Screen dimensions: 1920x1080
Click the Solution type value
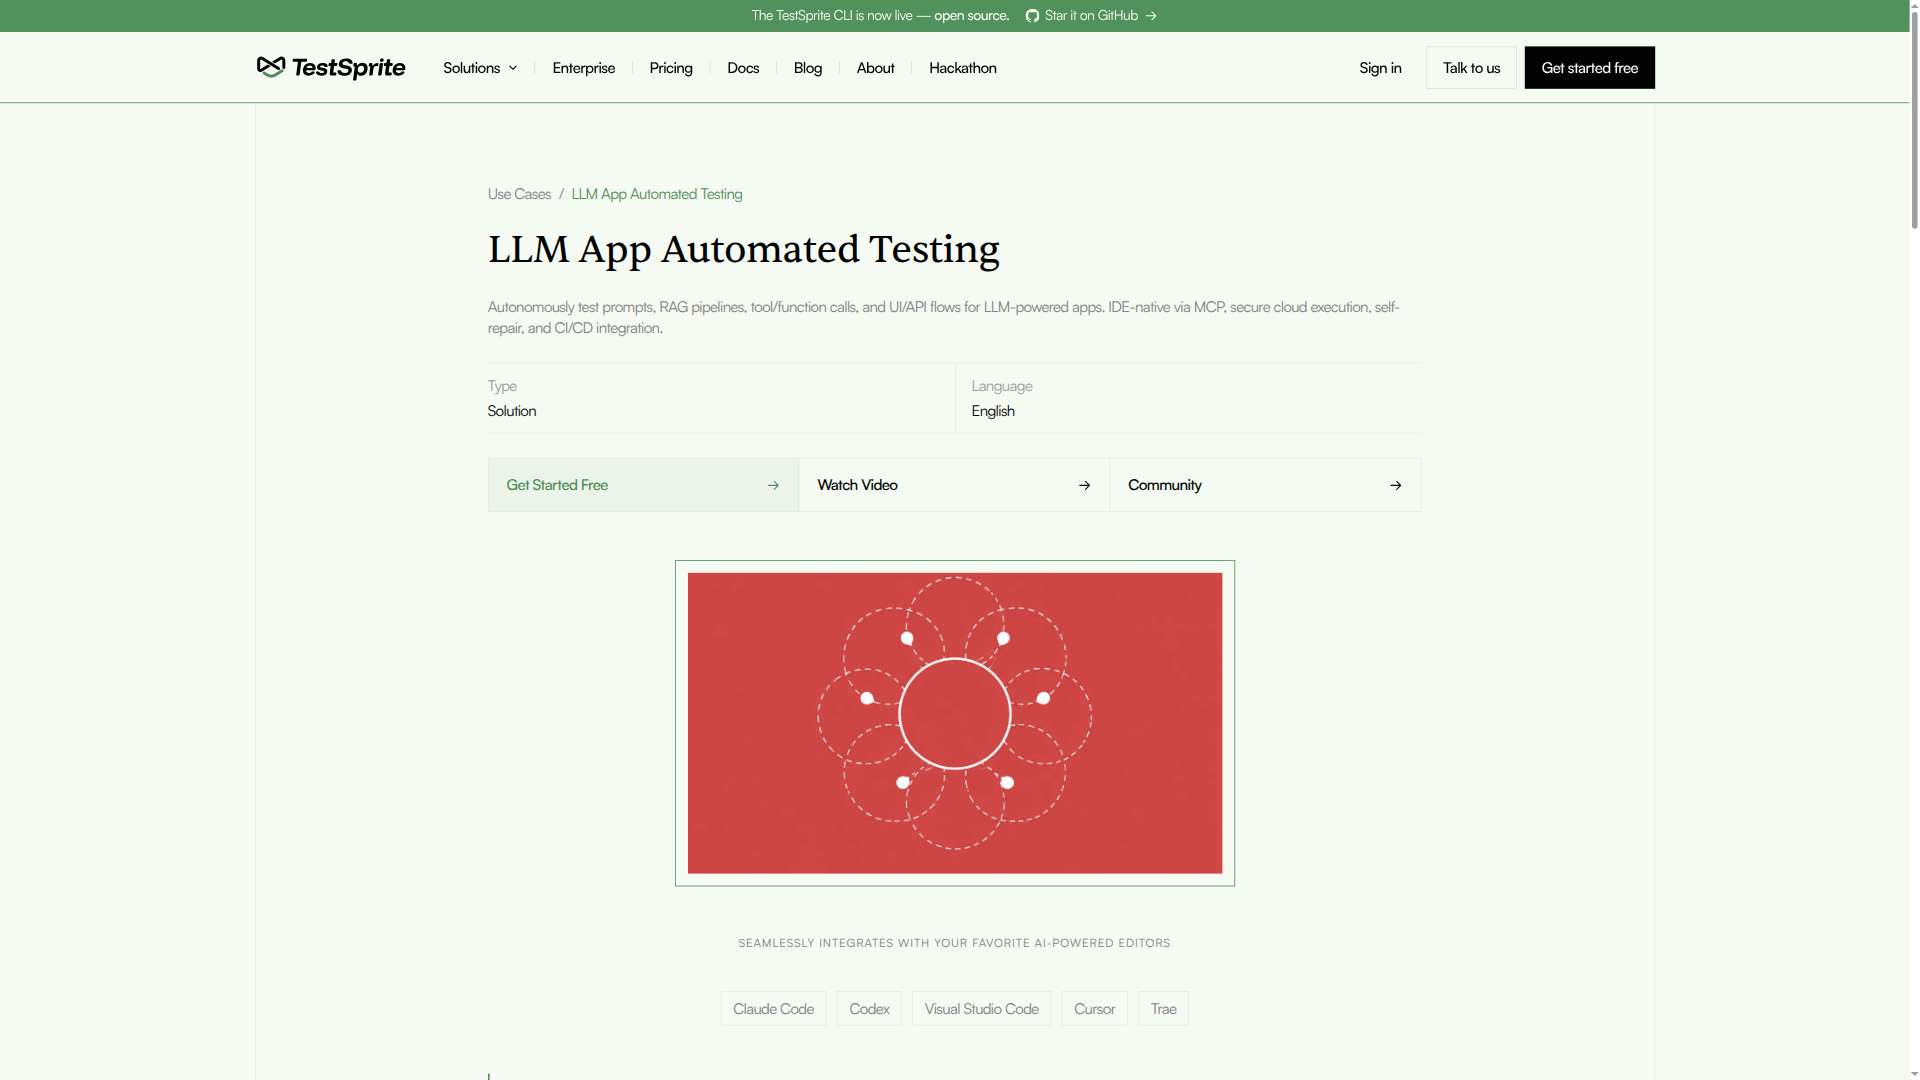(x=512, y=411)
